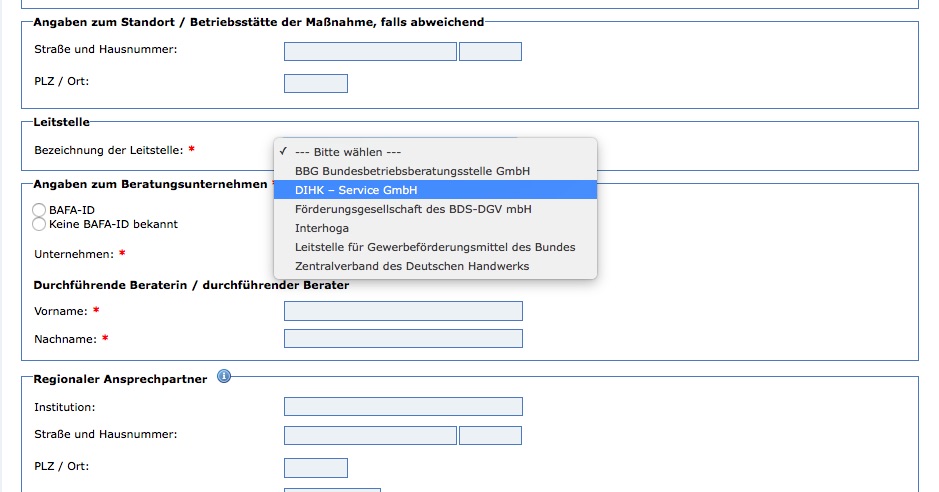Screen dimensions: 939x492
Task: Click the info icon beside Regionaler Ansprechpartner
Action: click(224, 377)
